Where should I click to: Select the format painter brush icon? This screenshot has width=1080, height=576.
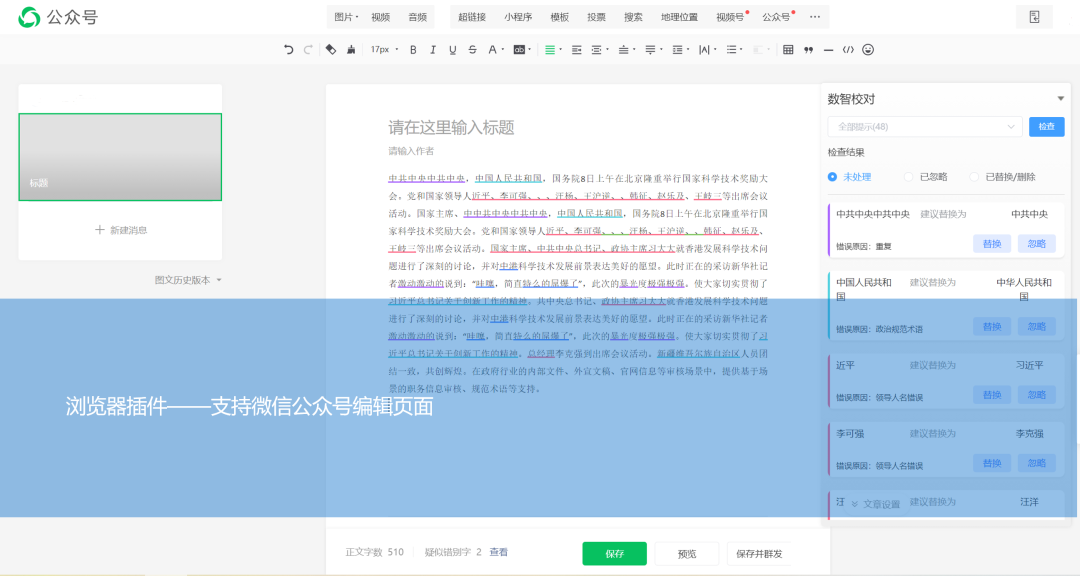tap(351, 50)
